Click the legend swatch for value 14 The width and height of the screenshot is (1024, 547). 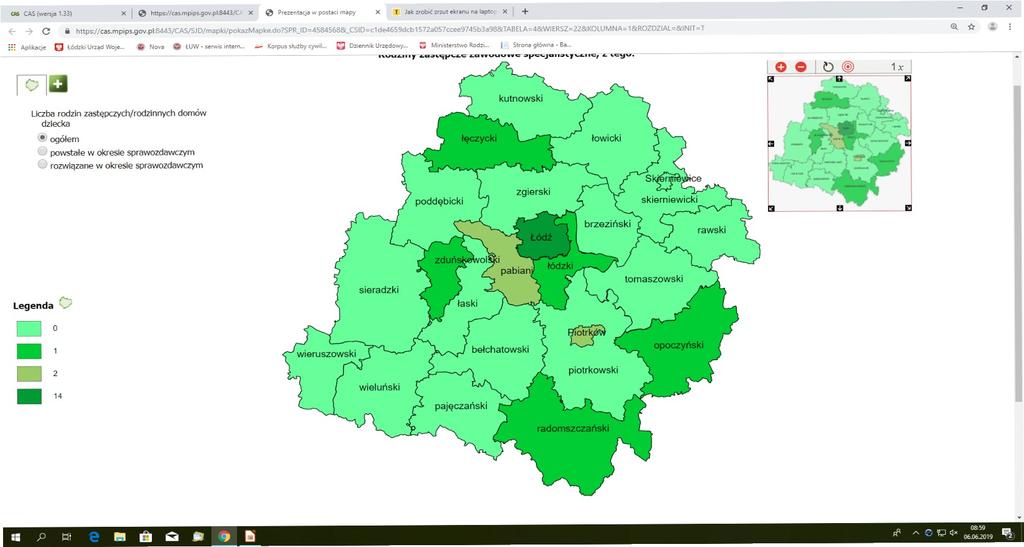29,396
